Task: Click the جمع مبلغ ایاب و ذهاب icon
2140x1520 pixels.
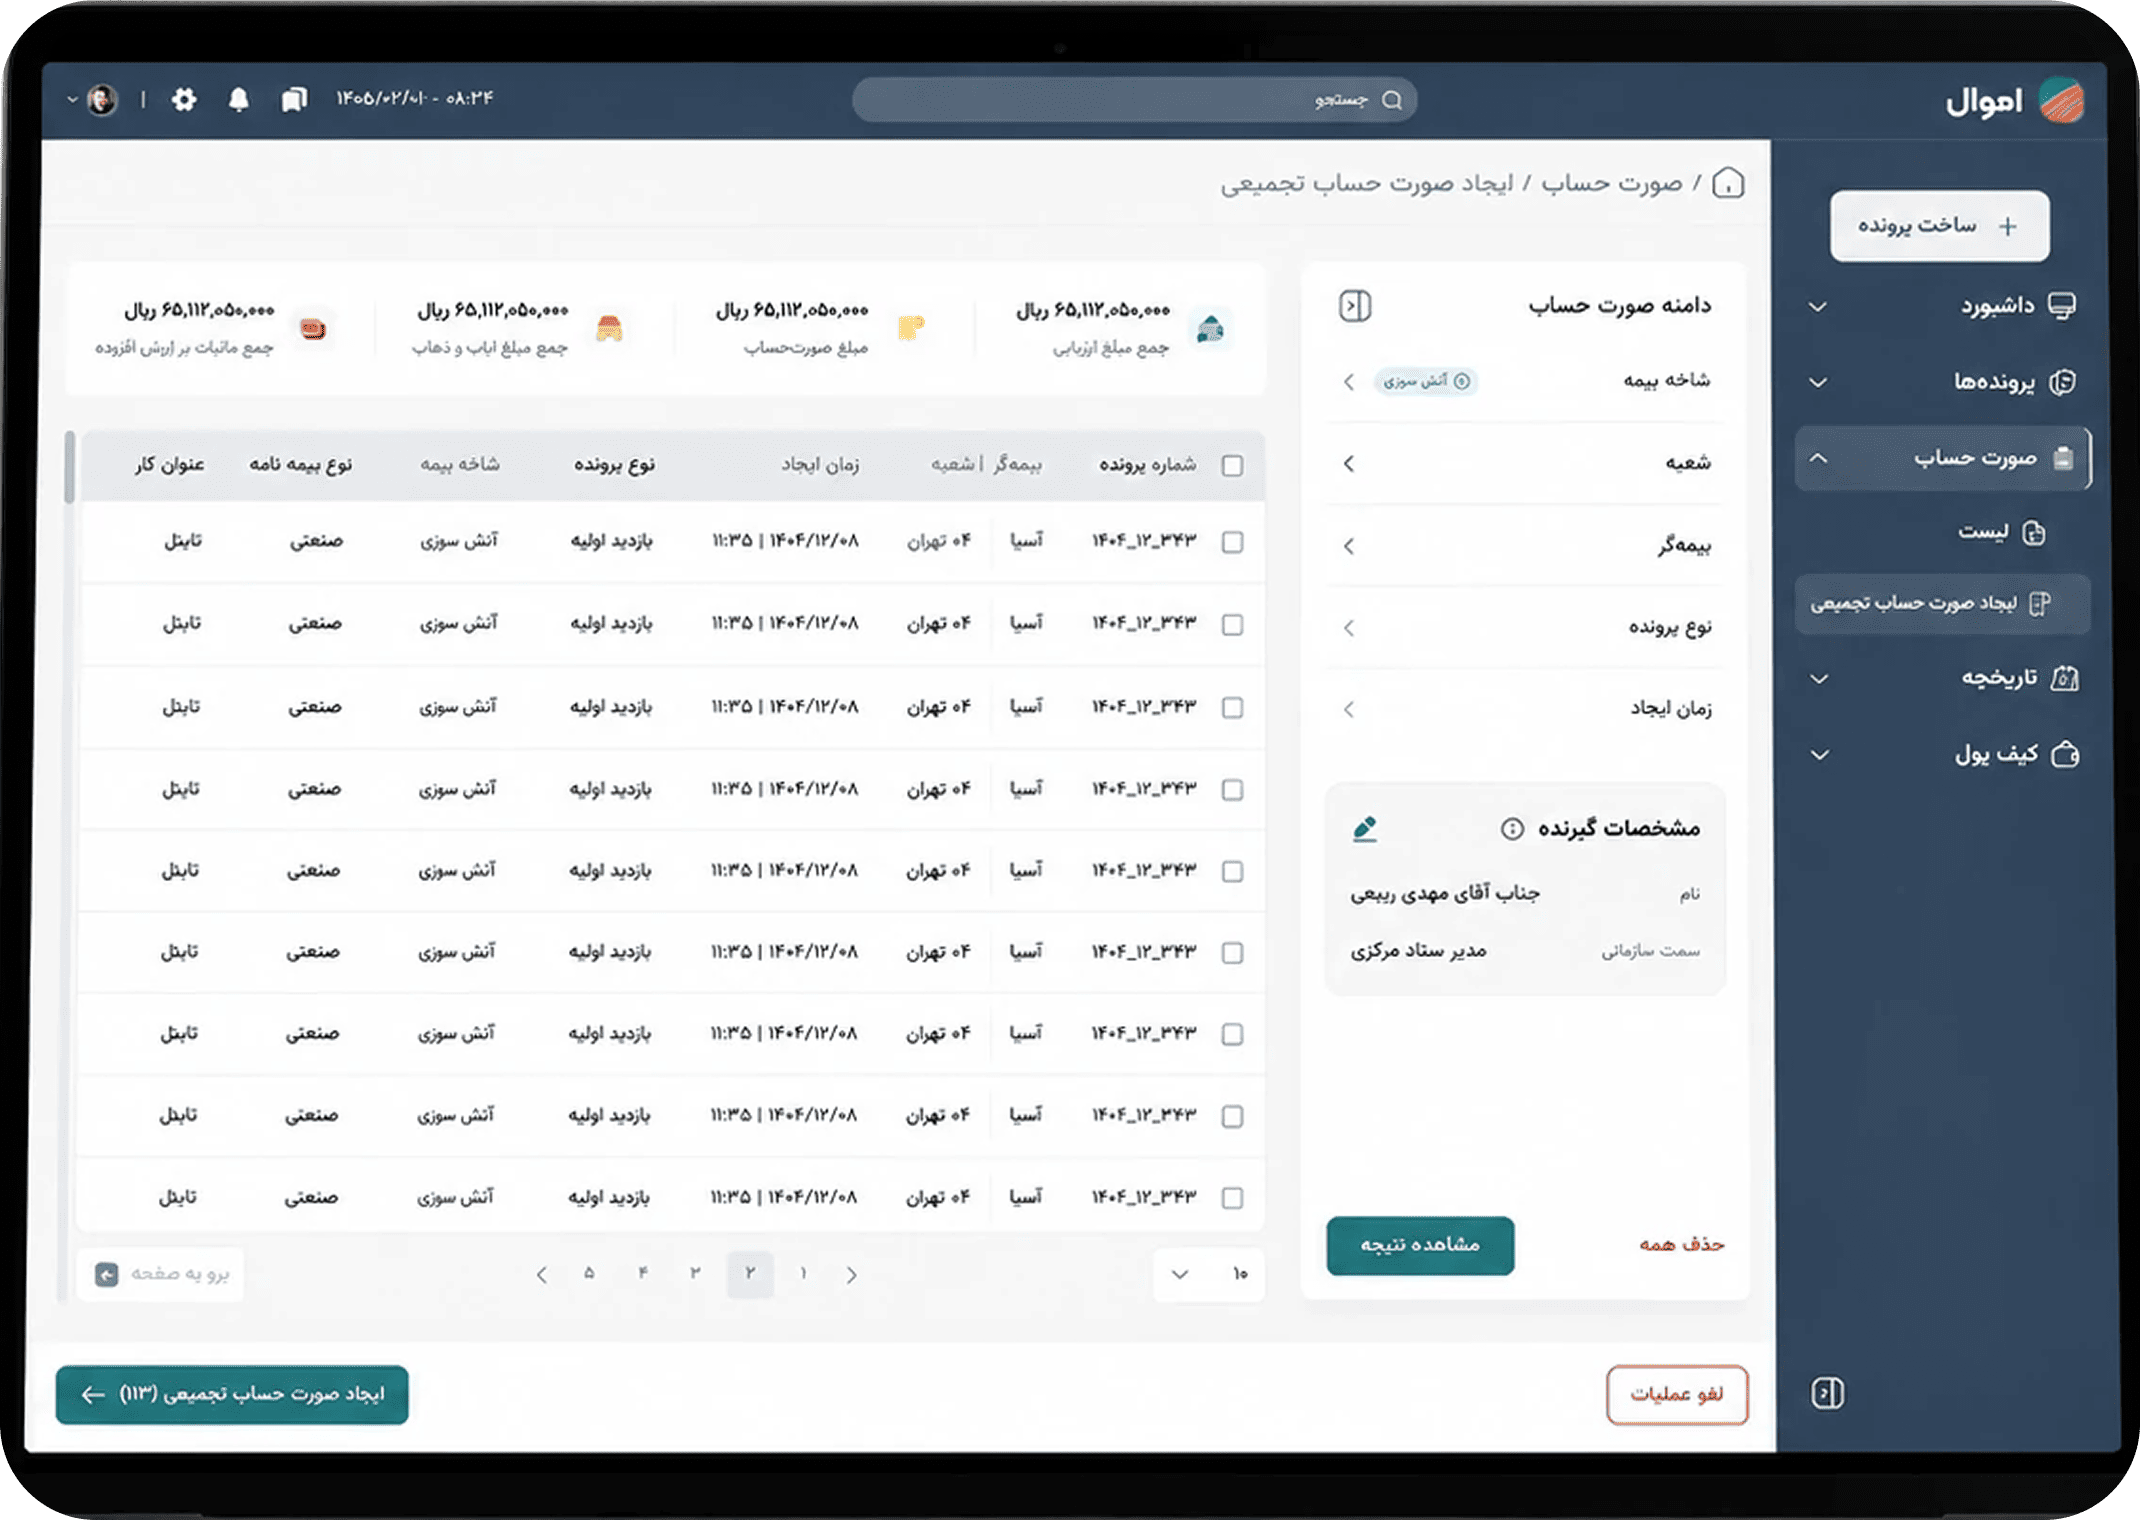Action: pyautogui.click(x=609, y=328)
